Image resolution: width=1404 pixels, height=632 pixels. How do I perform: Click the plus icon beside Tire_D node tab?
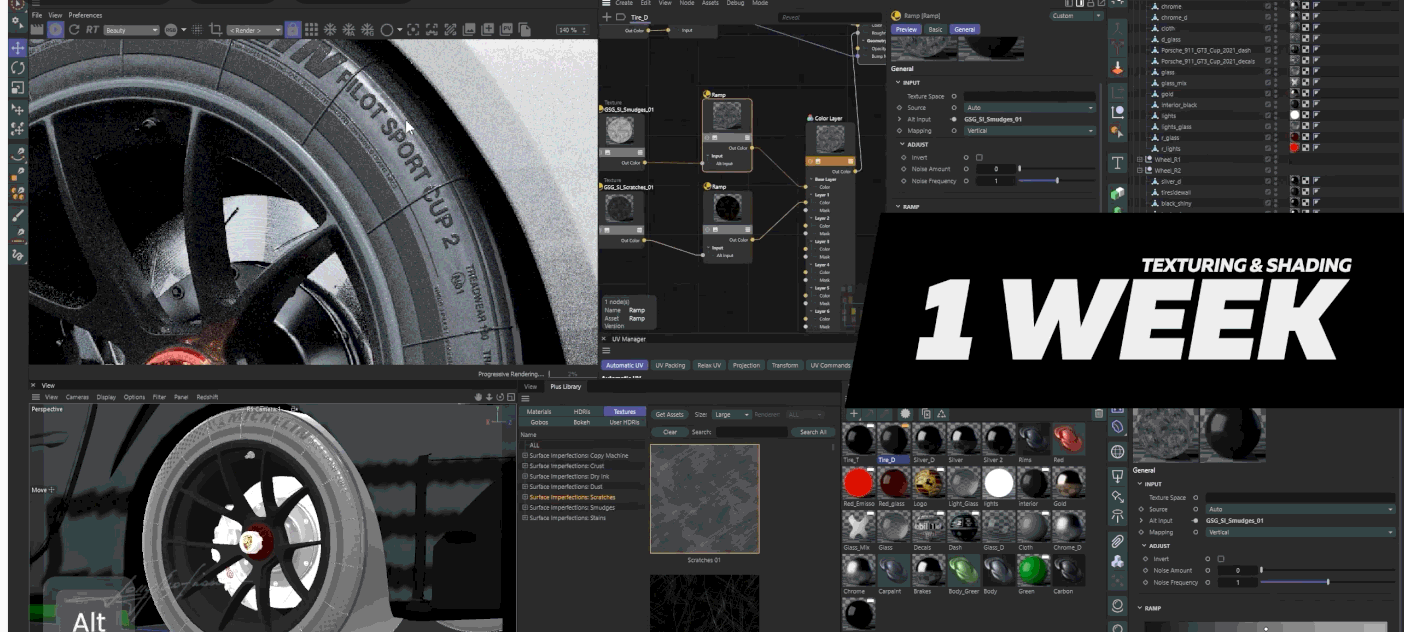[x=607, y=18]
